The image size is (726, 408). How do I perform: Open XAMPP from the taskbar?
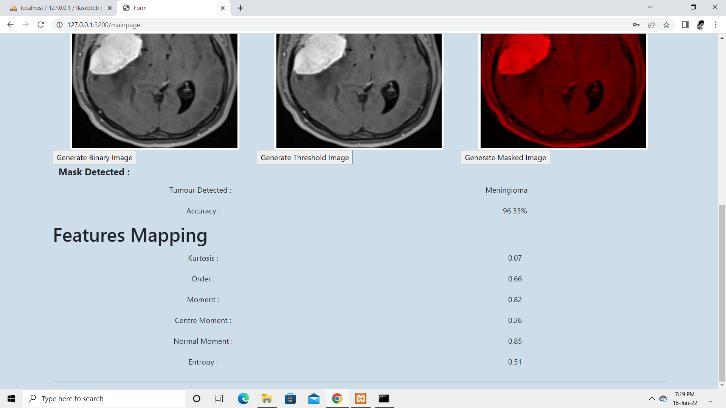coord(360,398)
